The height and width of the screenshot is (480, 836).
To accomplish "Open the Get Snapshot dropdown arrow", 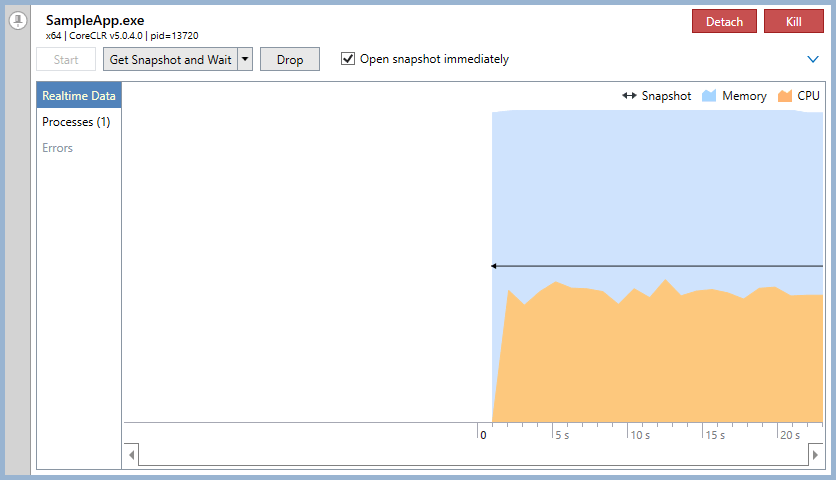I will click(245, 59).
